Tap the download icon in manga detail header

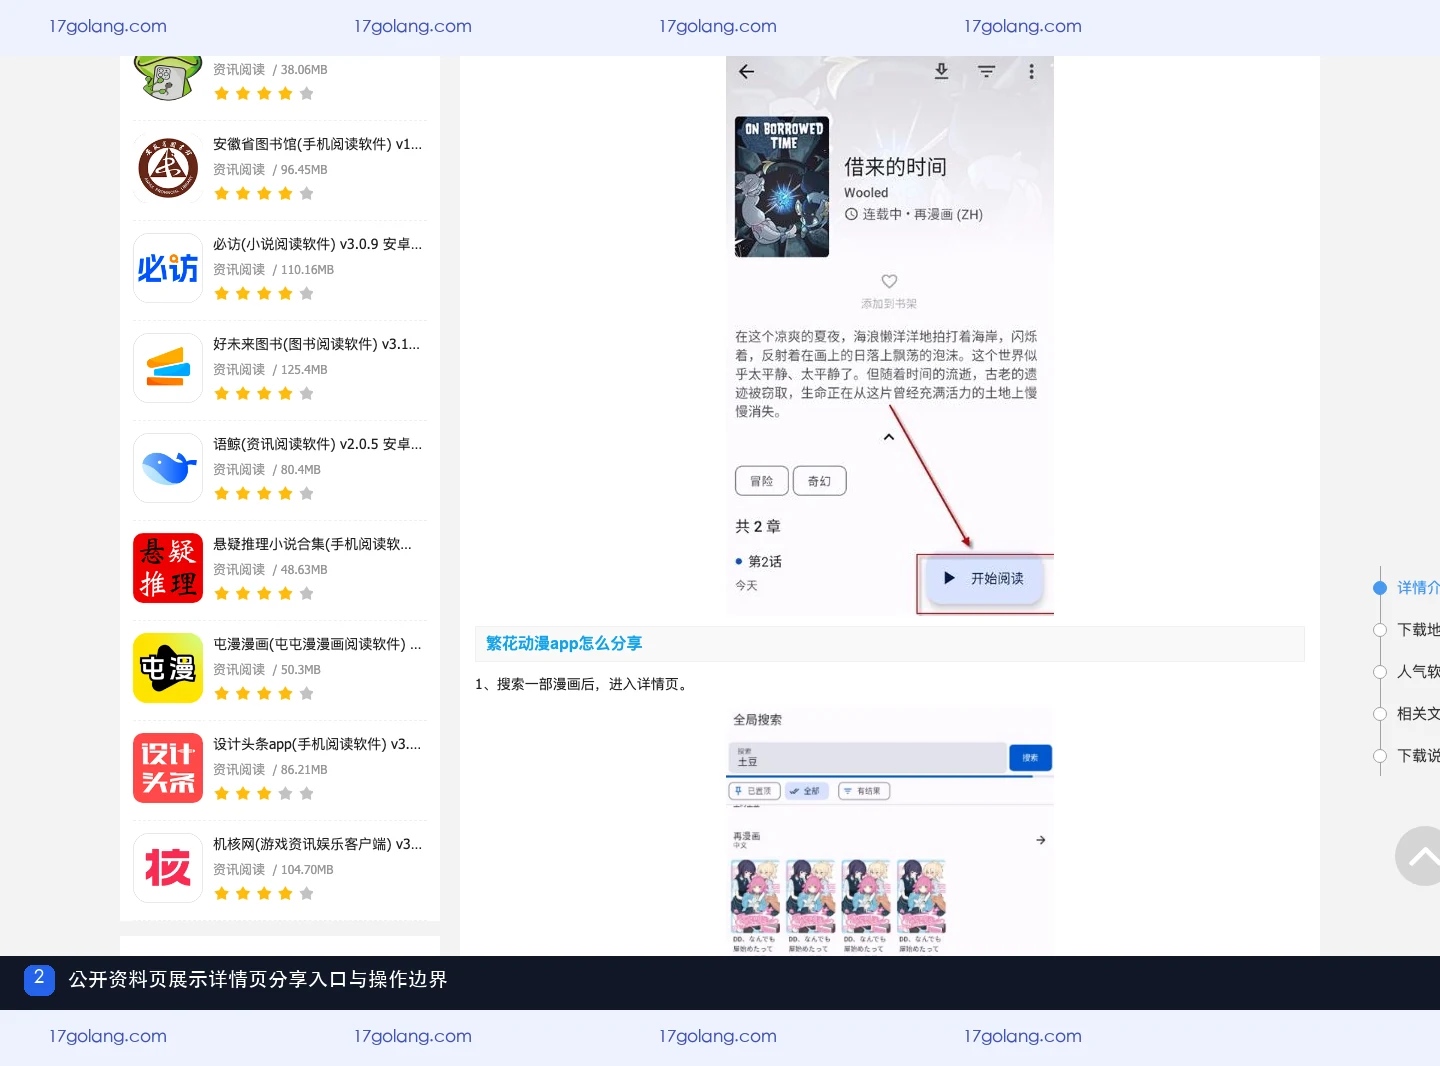[x=941, y=71]
